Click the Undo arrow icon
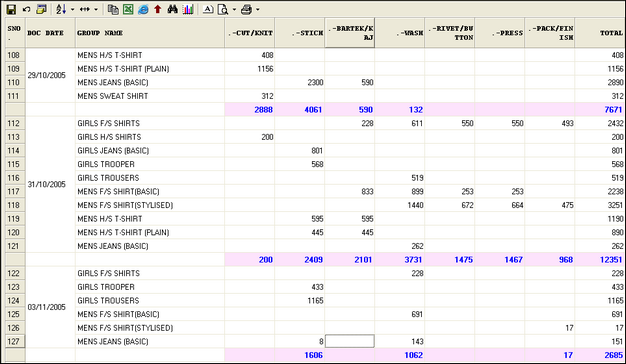The image size is (626, 364). [x=26, y=9]
